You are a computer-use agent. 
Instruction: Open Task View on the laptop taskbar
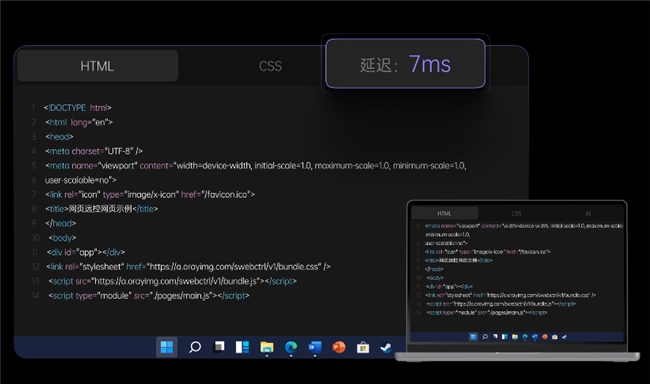pyautogui.click(x=495, y=336)
